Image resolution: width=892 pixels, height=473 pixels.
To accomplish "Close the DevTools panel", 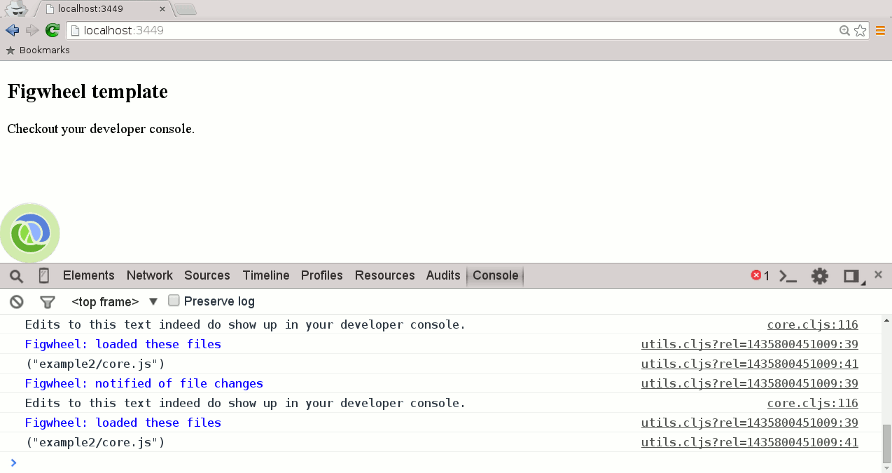I will point(878,274).
